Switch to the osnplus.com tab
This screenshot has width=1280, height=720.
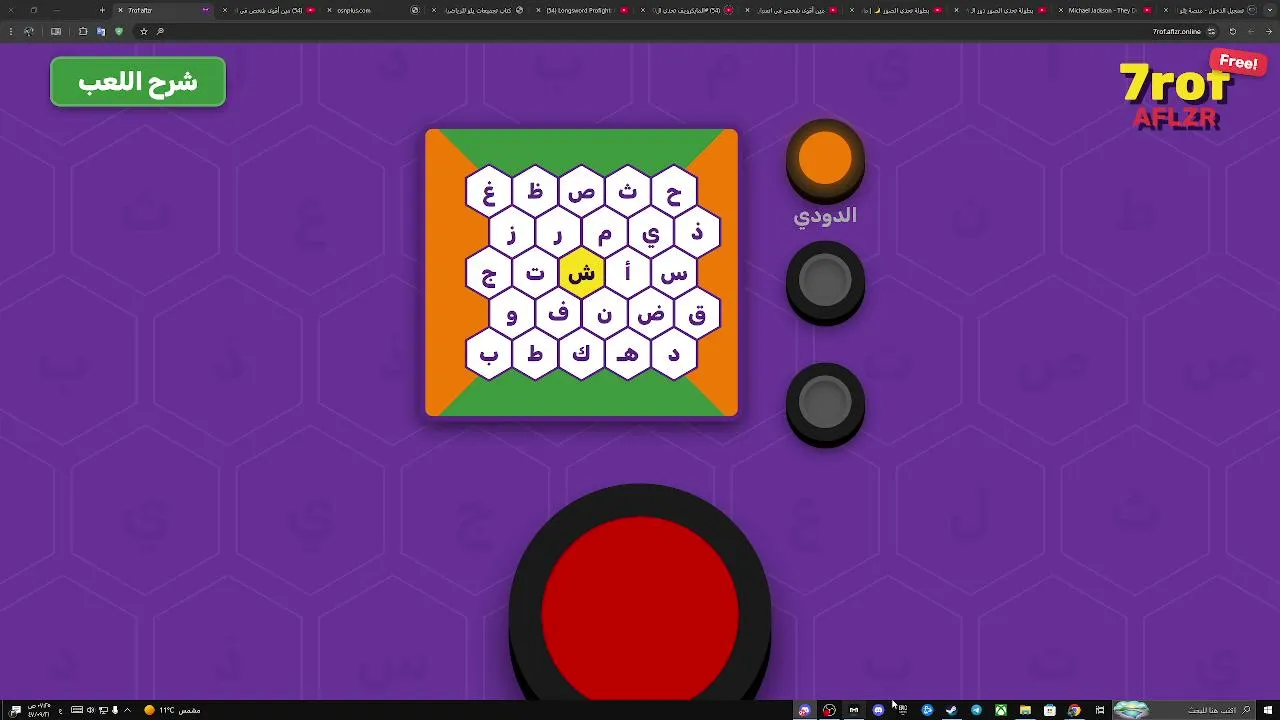372,10
